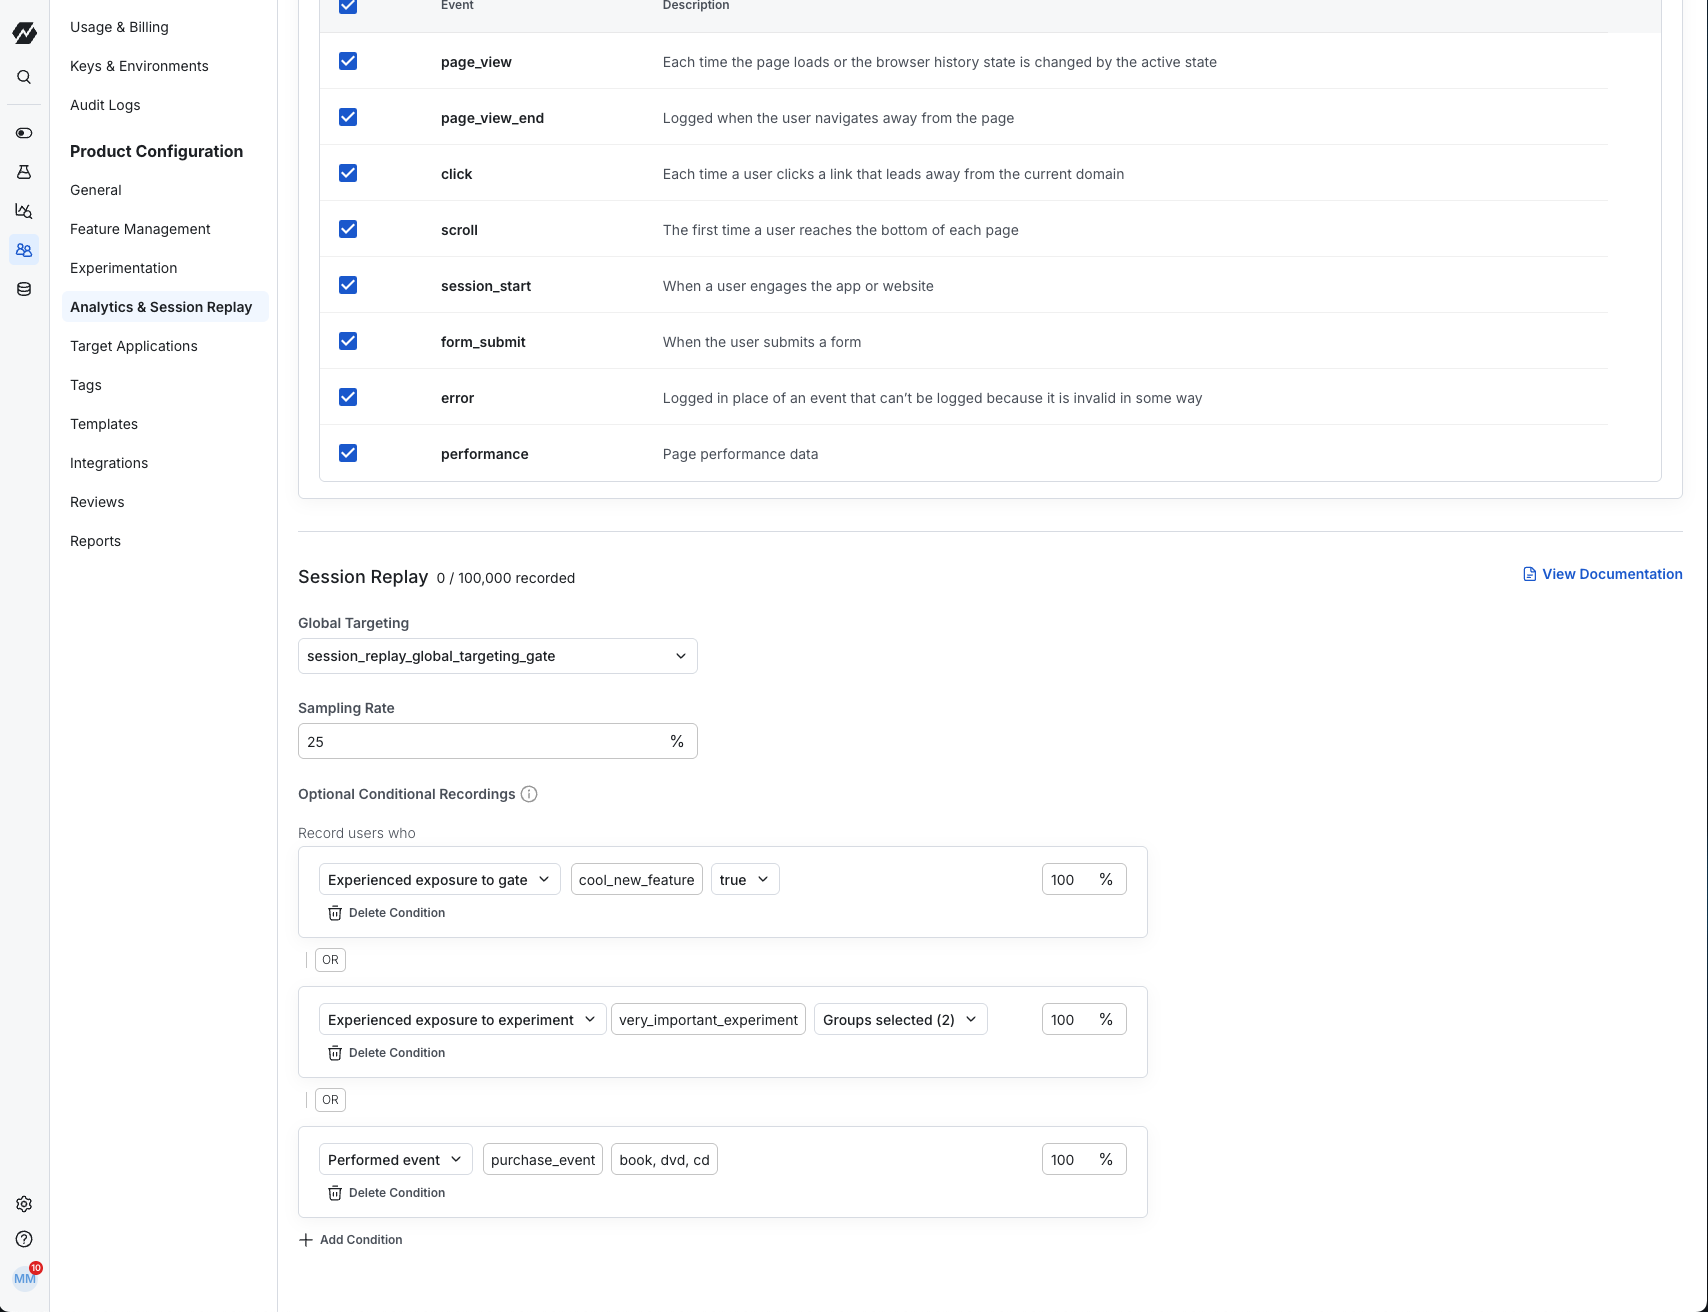Screen dimensions: 1708x1312
Task: Open the Audit Logs page
Action: pyautogui.click(x=105, y=105)
